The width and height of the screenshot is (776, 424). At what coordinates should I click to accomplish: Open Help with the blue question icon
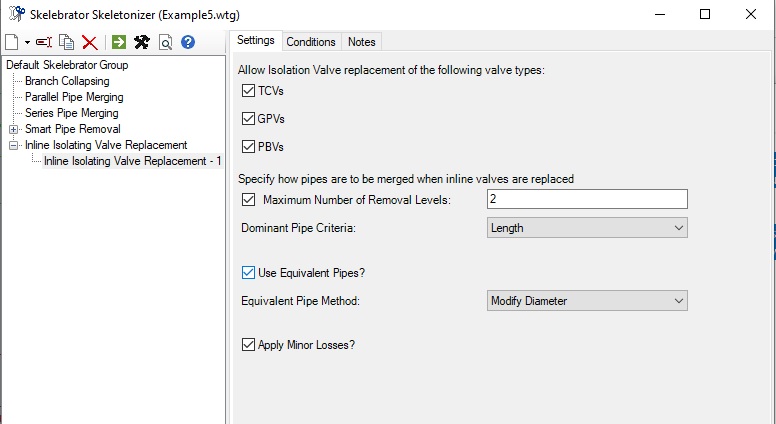[x=187, y=42]
